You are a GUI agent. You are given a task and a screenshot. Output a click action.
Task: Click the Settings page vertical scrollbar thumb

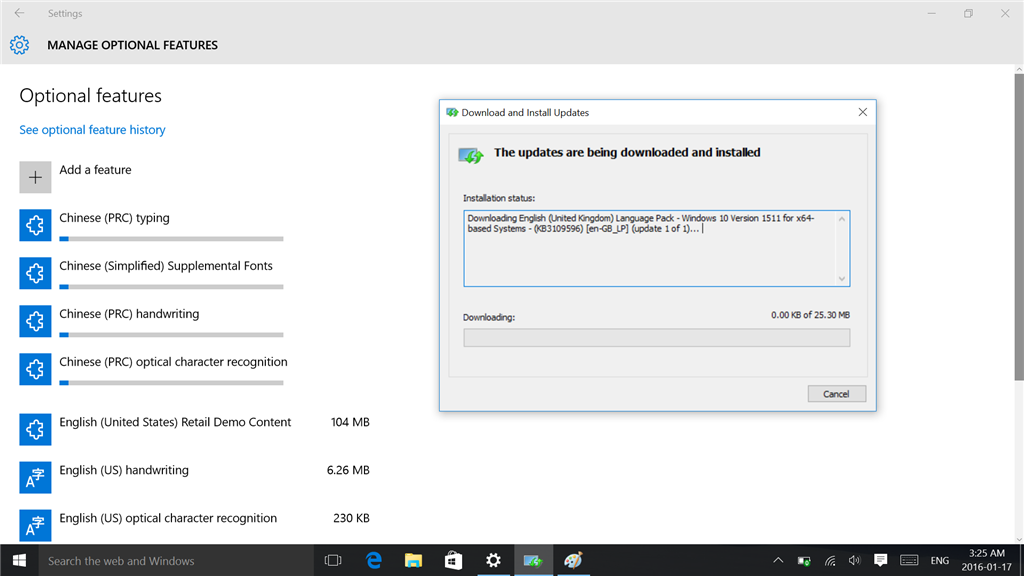[x=1019, y=227]
